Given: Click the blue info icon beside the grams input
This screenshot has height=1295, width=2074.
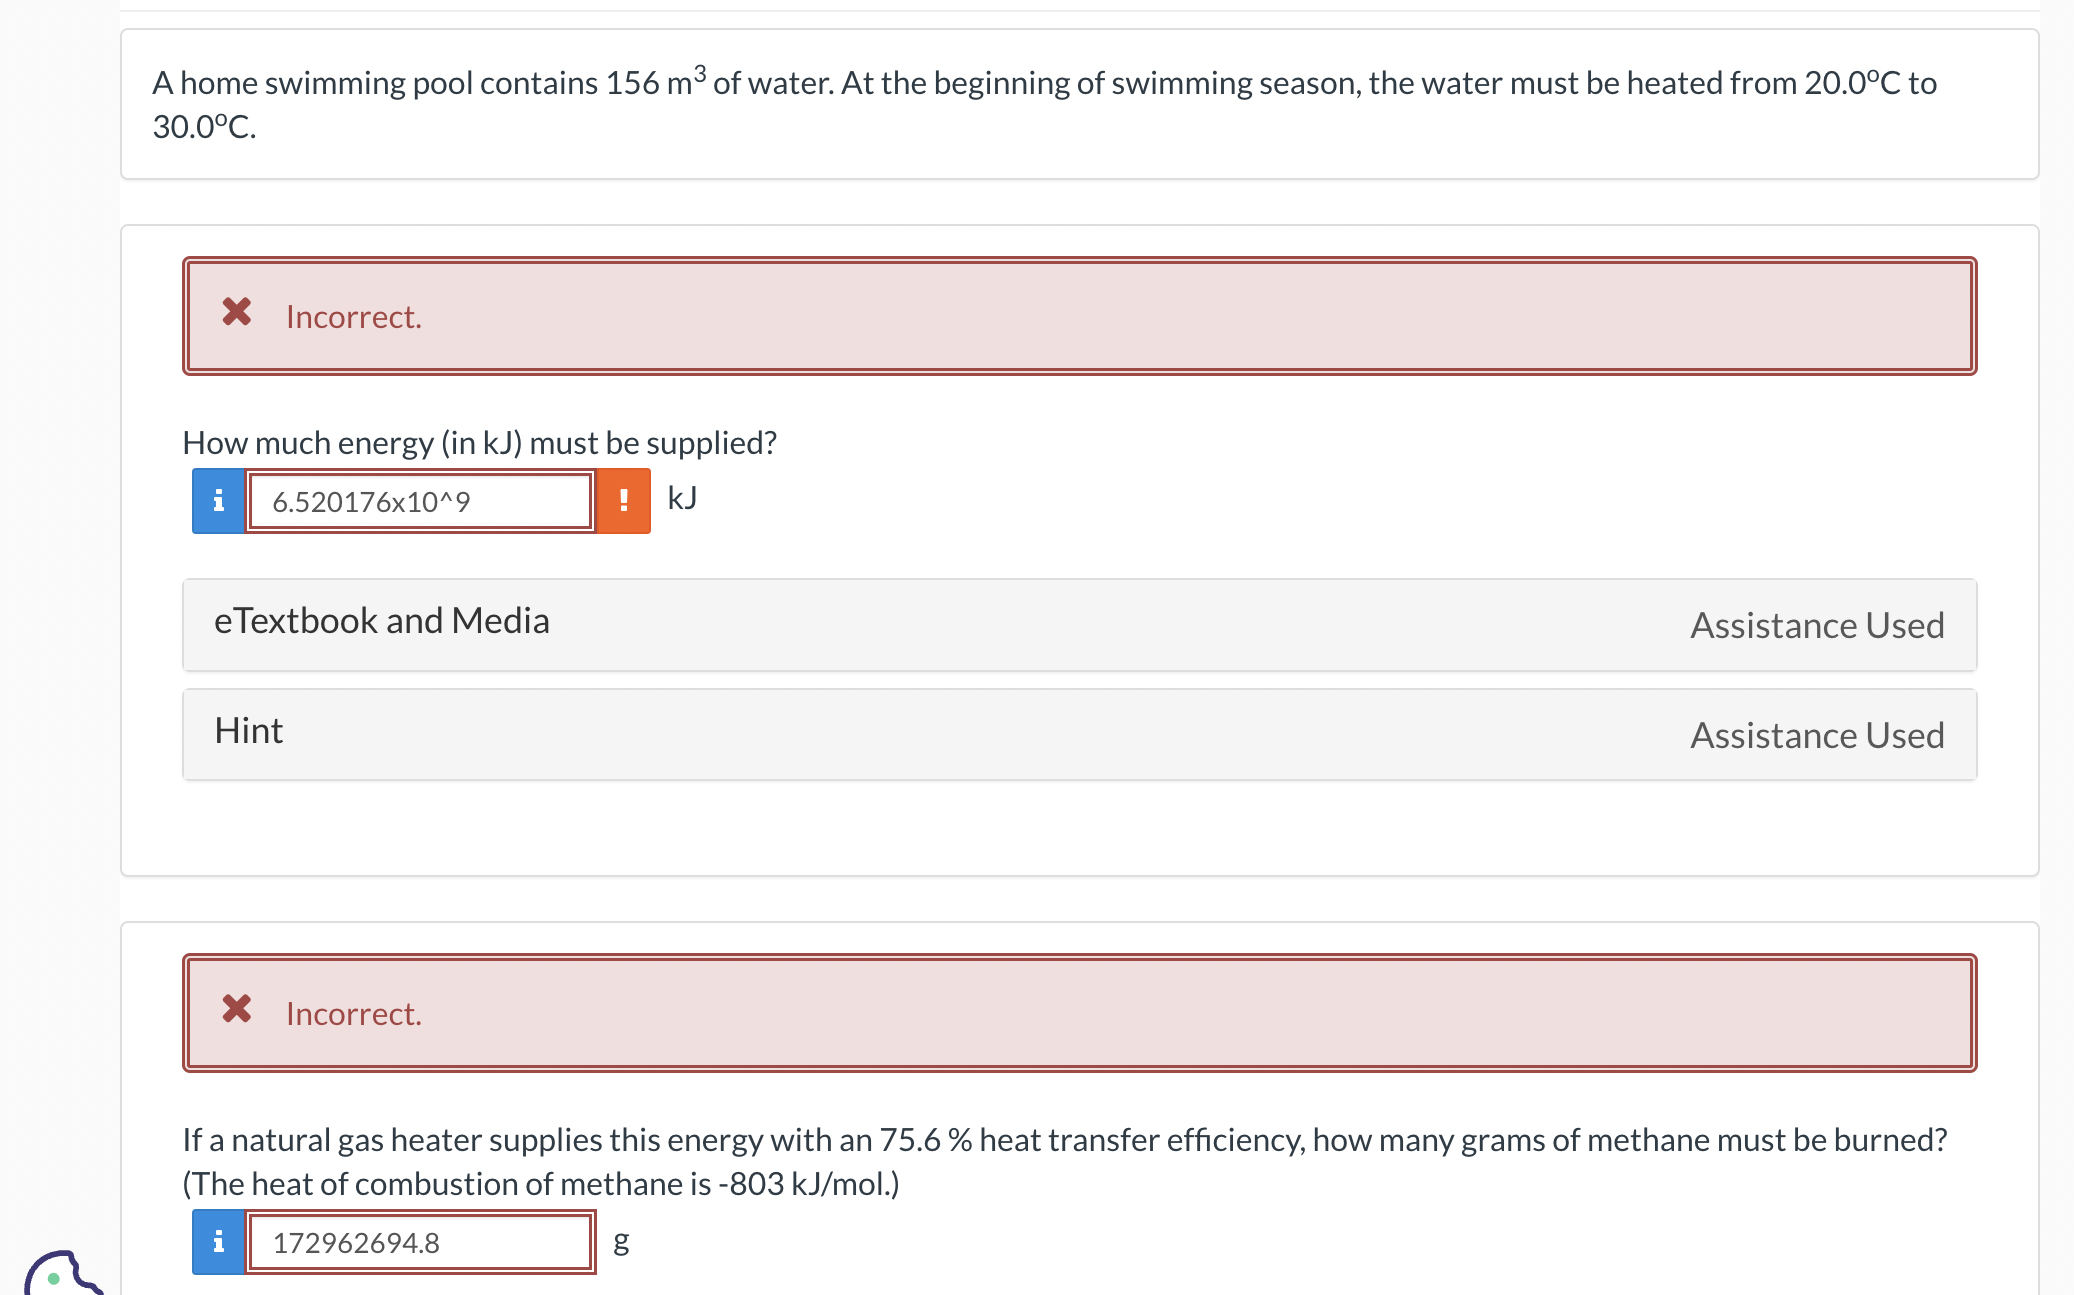Looking at the screenshot, I should pyautogui.click(x=218, y=1242).
